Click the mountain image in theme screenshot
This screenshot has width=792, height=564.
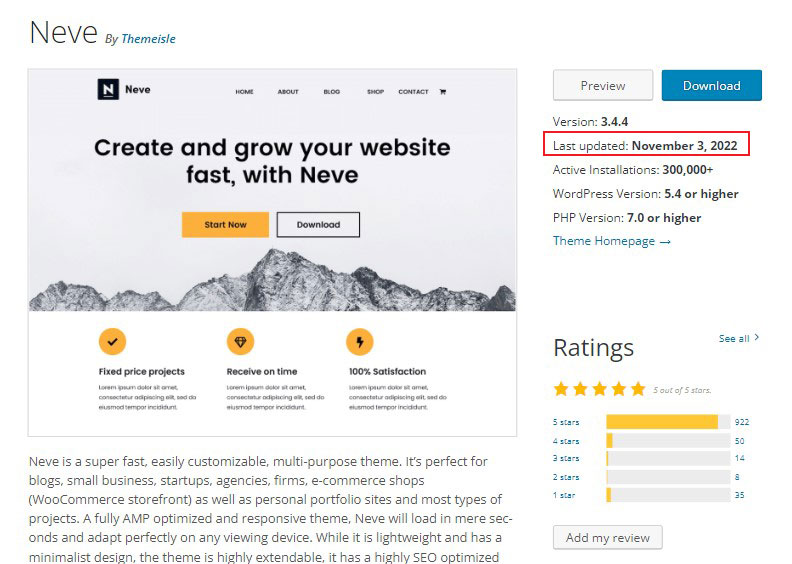(272, 280)
